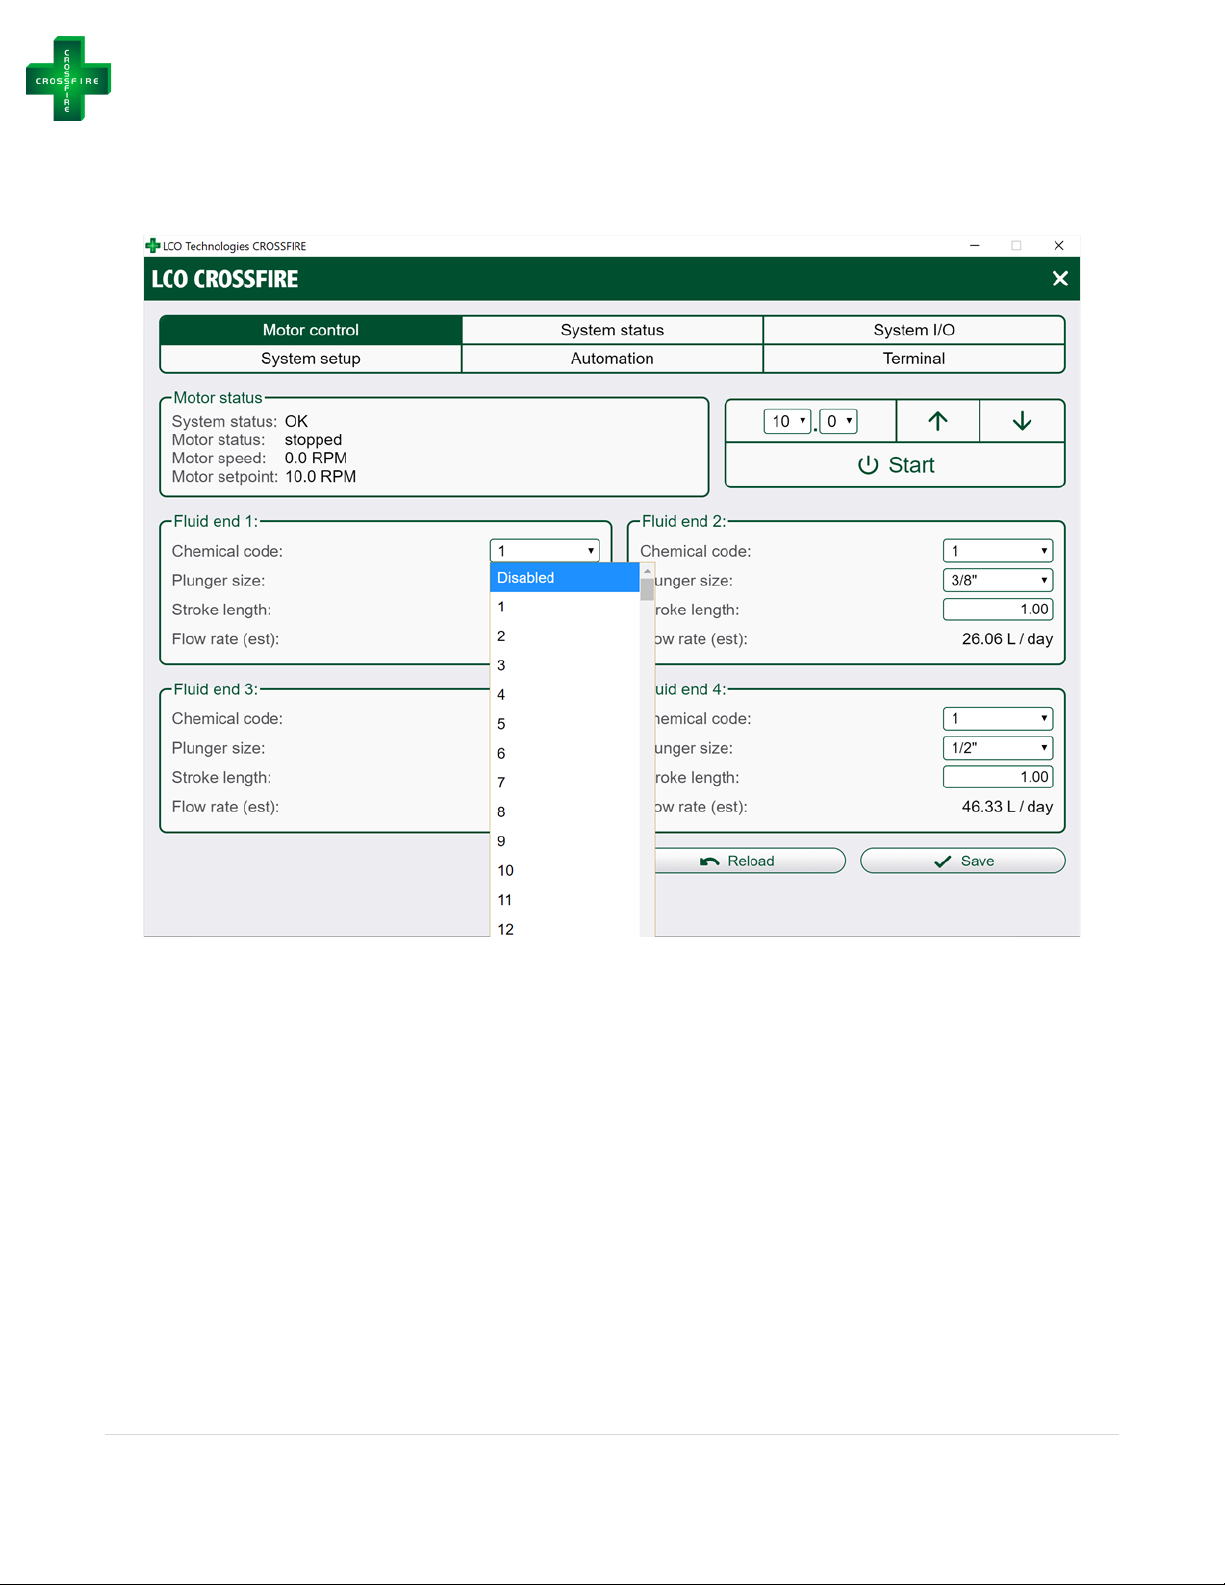Minimize the LCO Technologies CROSSFIRE window
This screenshot has width=1225, height=1585.
coord(974,245)
